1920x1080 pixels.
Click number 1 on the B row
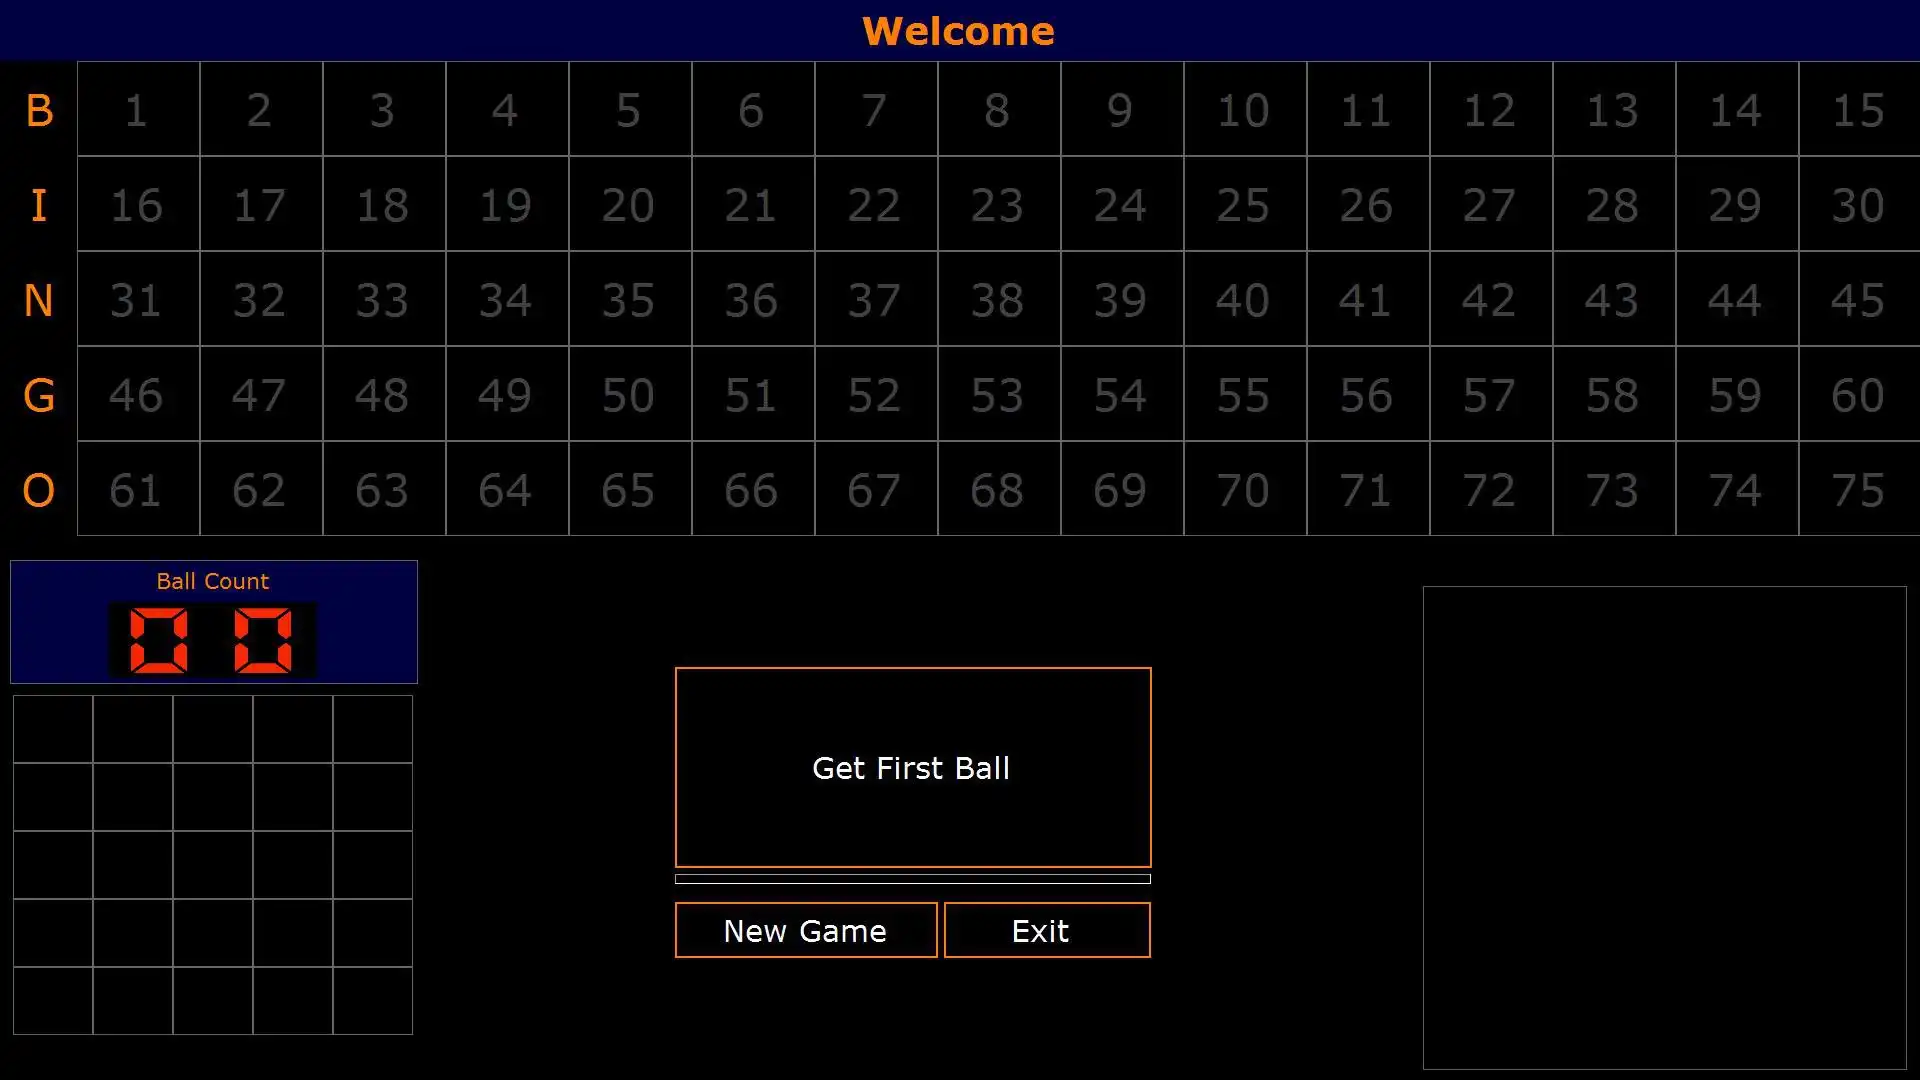135,109
